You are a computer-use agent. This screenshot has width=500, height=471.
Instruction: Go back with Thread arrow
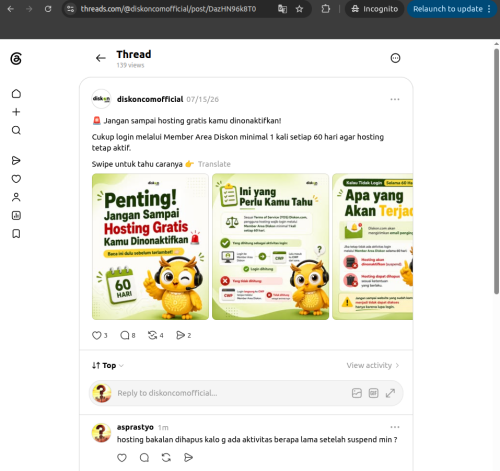tap(101, 58)
